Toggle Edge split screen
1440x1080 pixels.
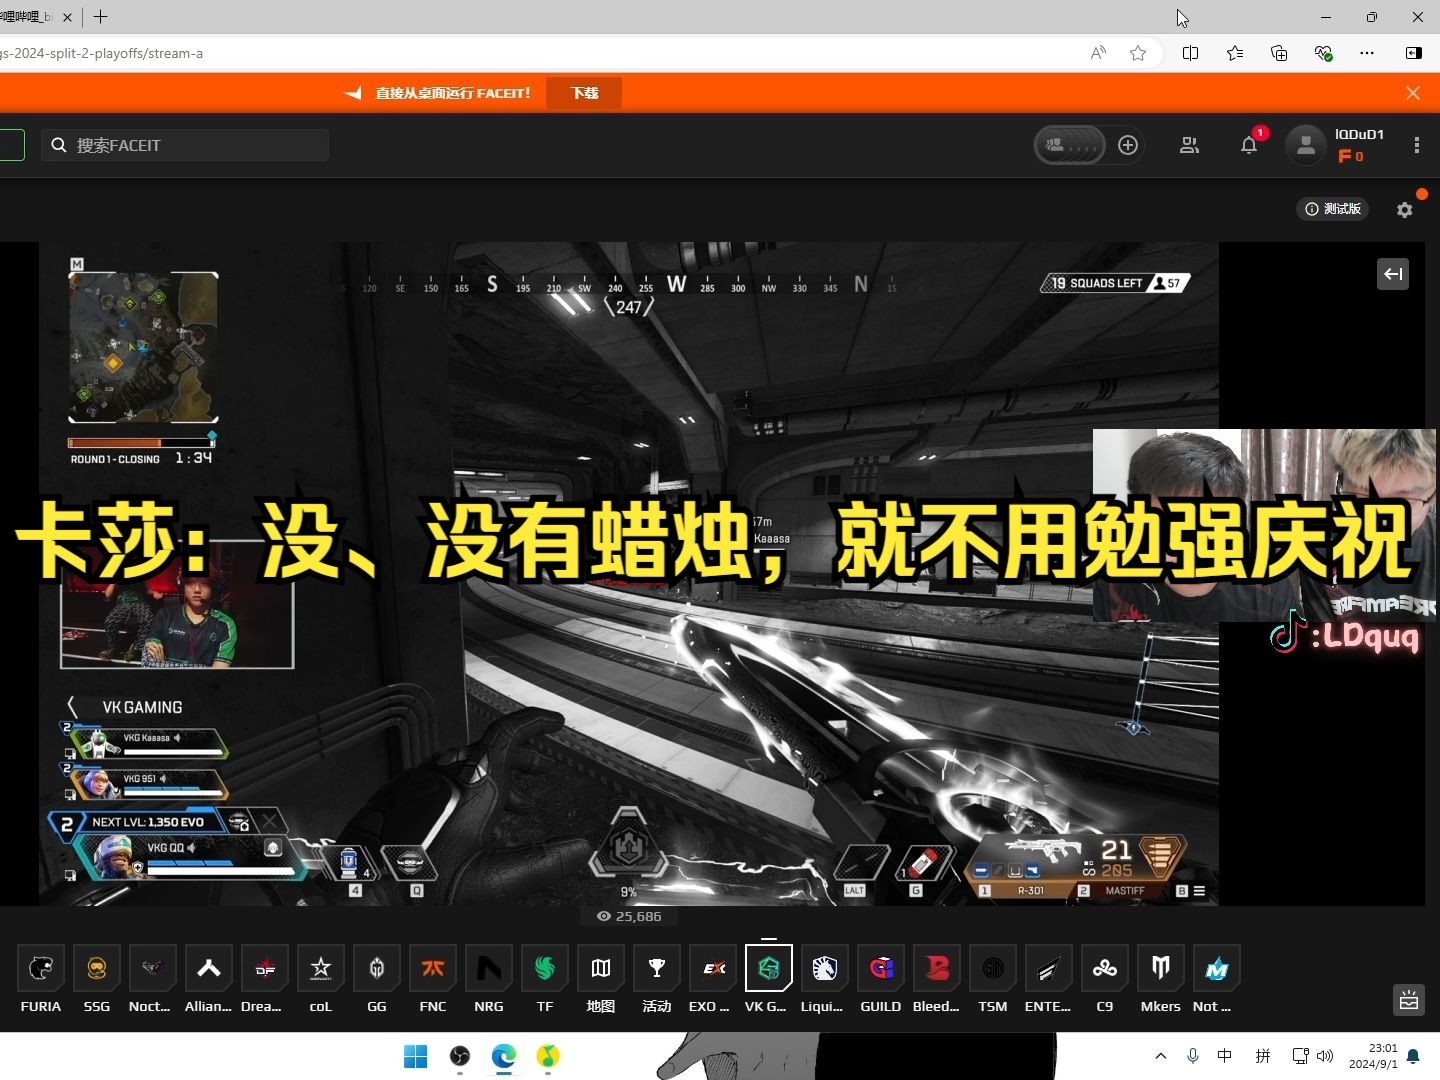tap(1190, 53)
